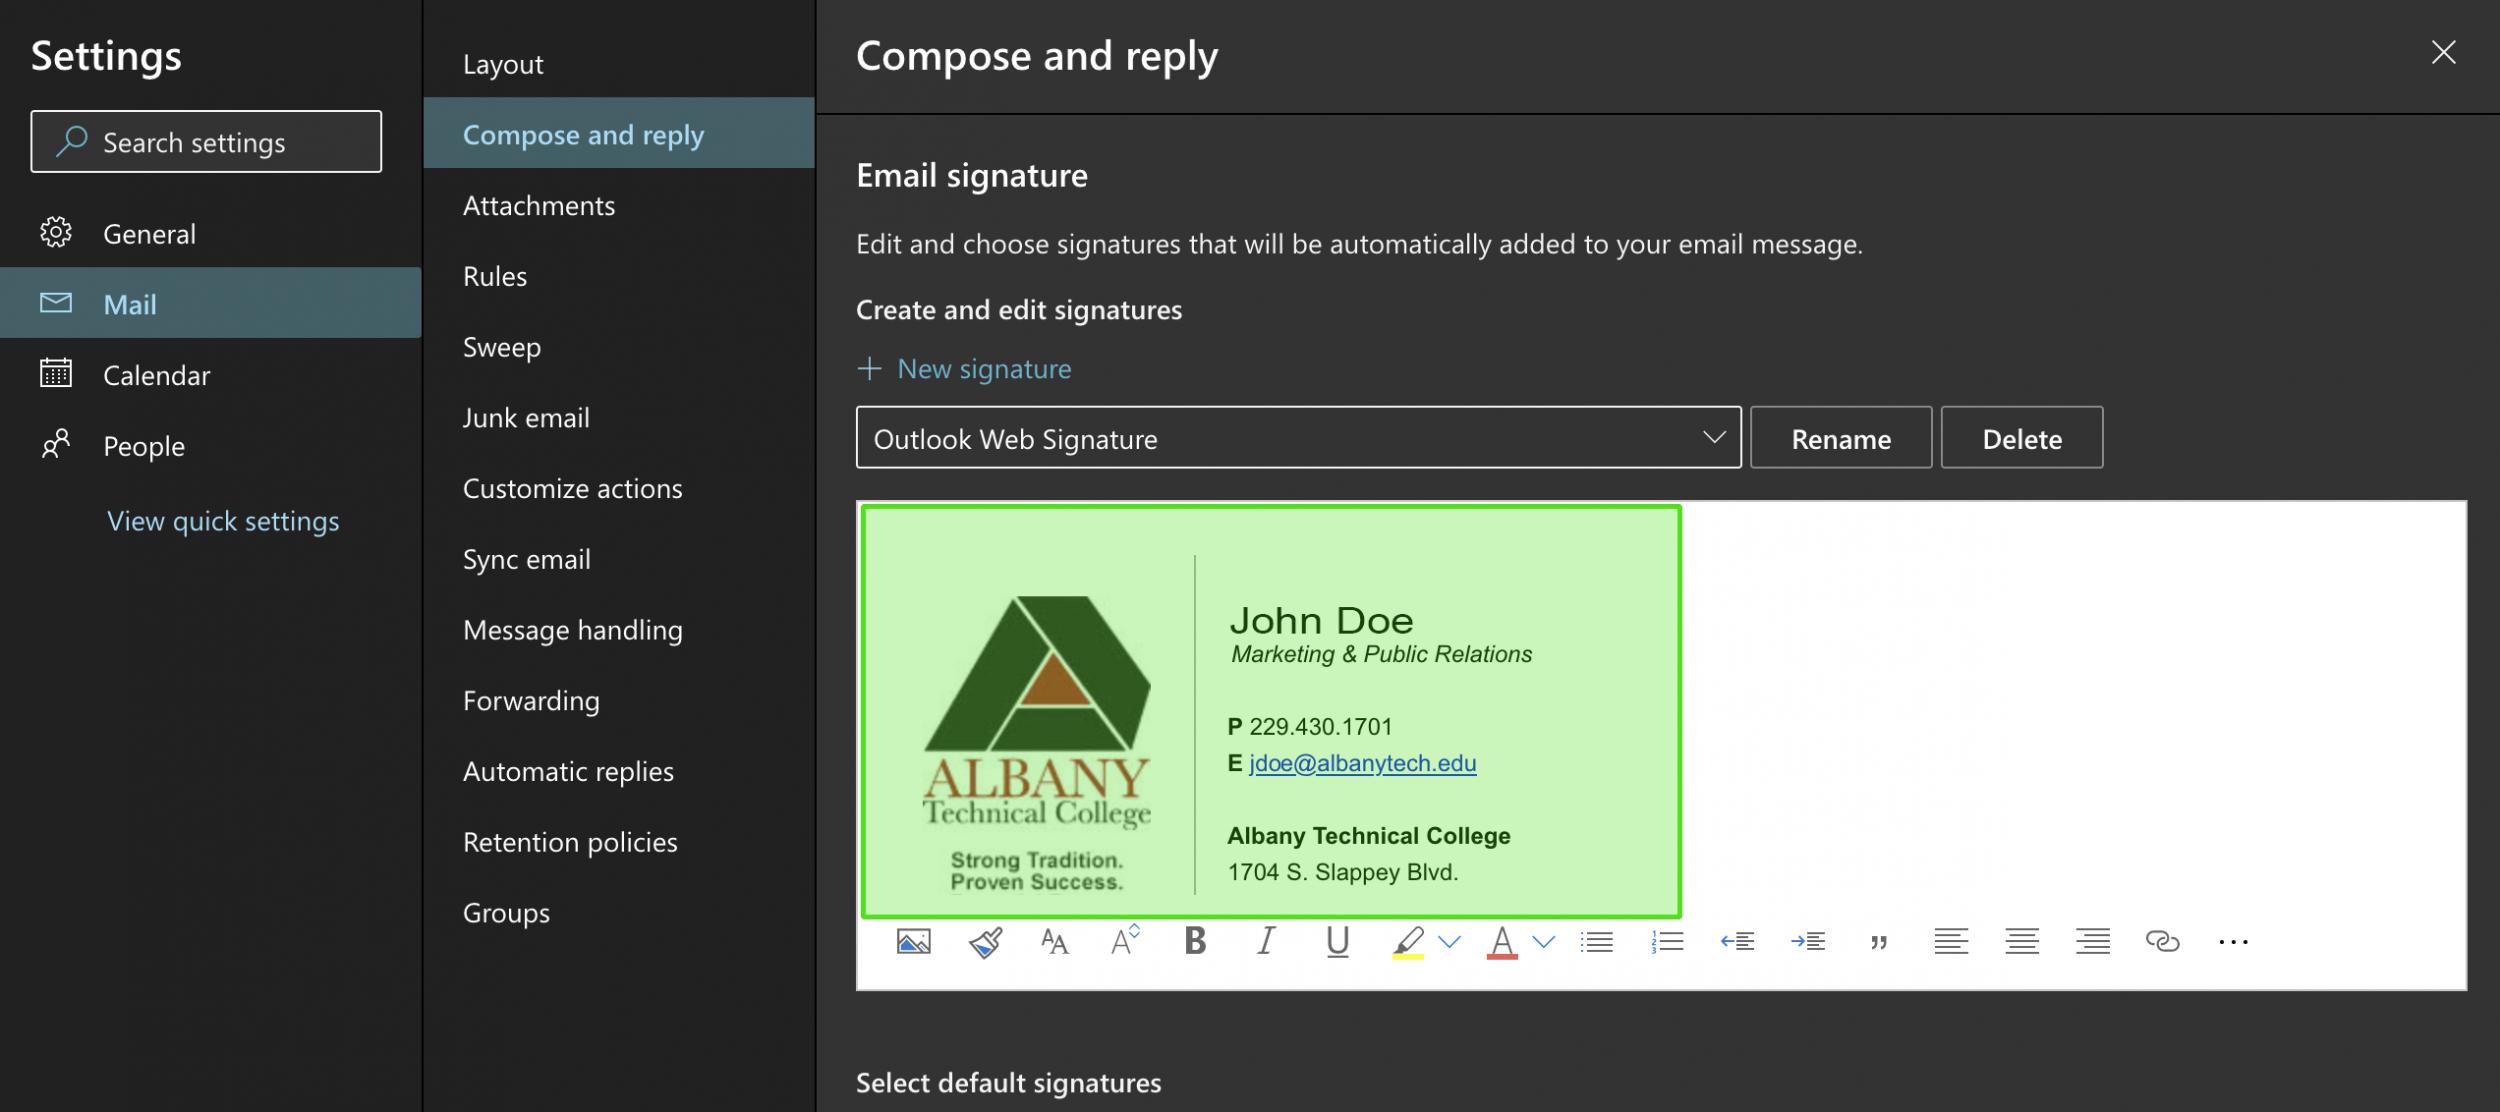Open Calendar settings category
Screen dimensions: 2500x1112
(x=210, y=374)
